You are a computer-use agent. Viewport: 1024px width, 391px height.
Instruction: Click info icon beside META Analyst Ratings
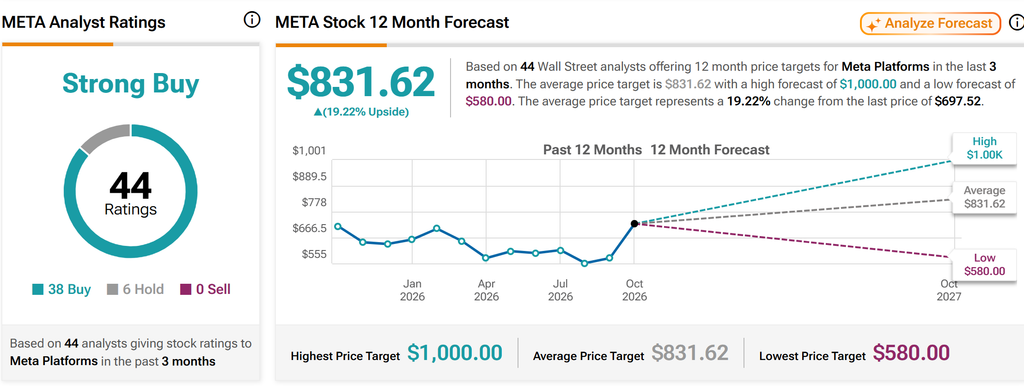pos(251,20)
